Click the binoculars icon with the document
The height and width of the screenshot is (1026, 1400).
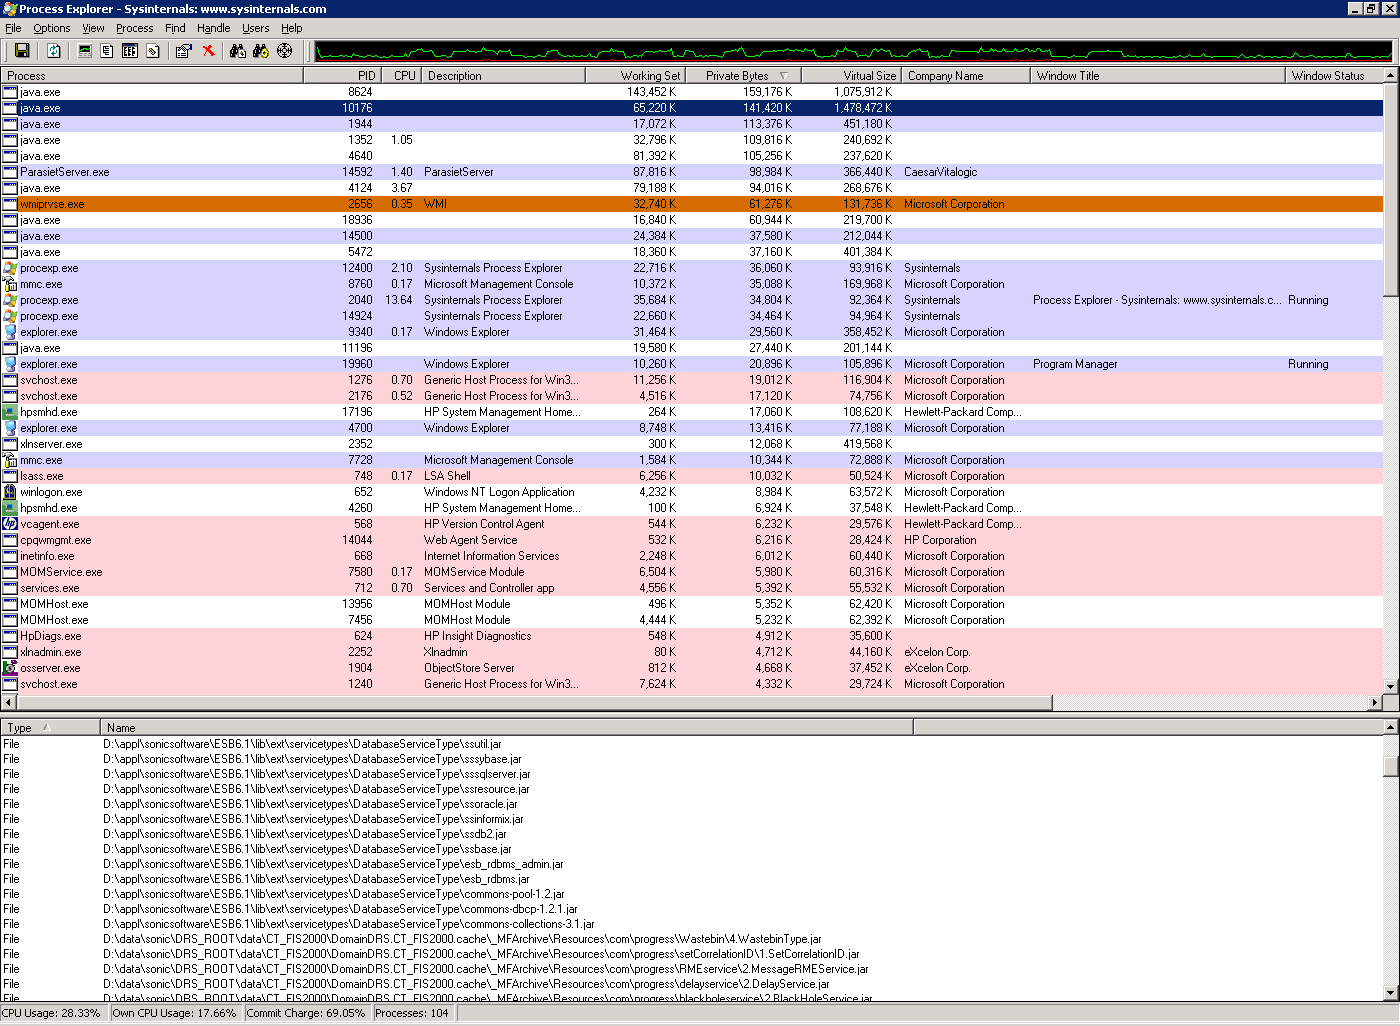pos(238,51)
